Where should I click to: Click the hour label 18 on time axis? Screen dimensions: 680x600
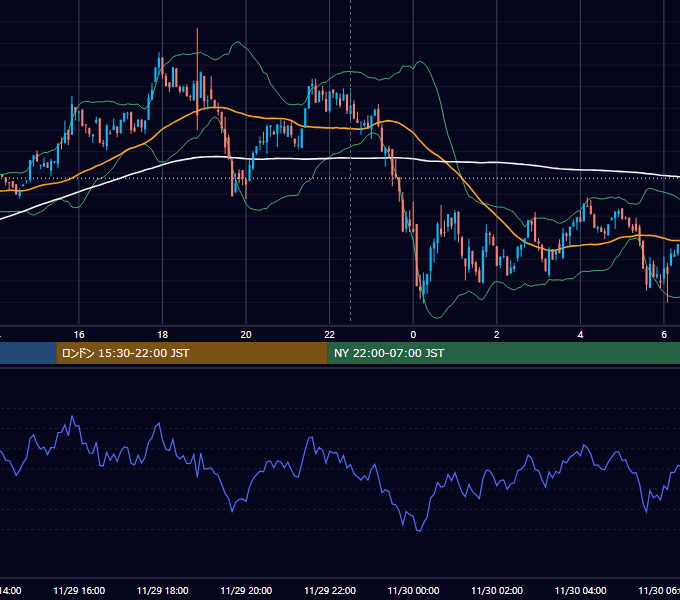pos(163,335)
